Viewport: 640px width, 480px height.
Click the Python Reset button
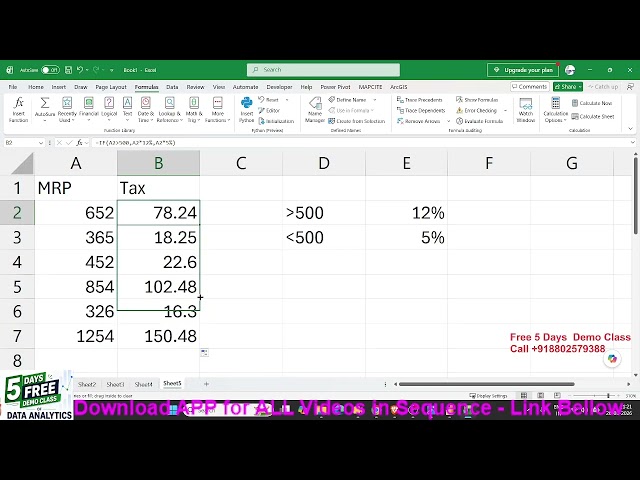[x=269, y=100]
